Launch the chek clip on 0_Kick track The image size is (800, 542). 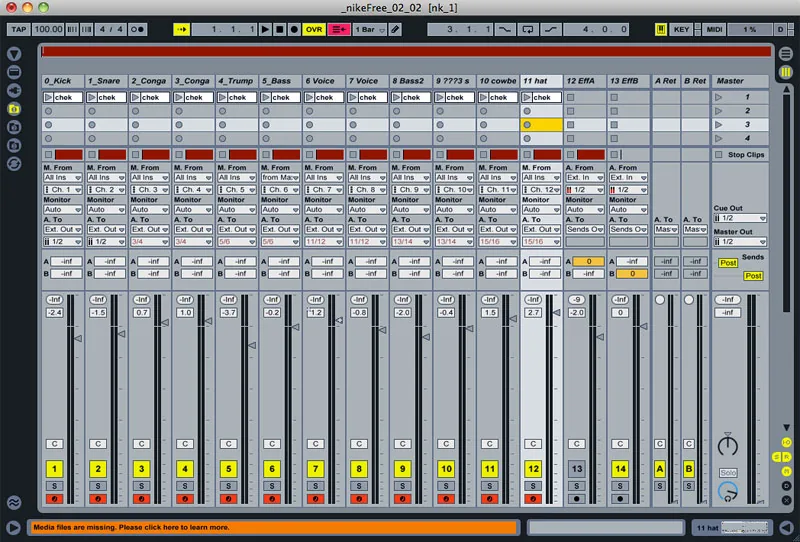coord(48,98)
